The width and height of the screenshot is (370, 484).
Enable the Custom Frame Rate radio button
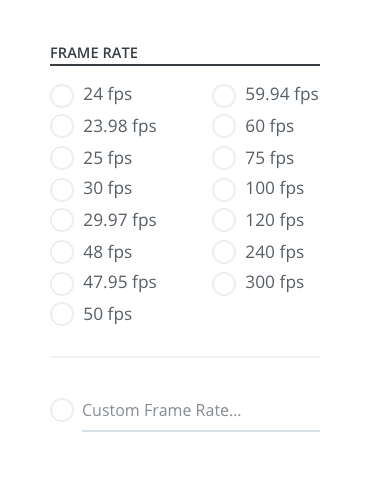click(62, 410)
